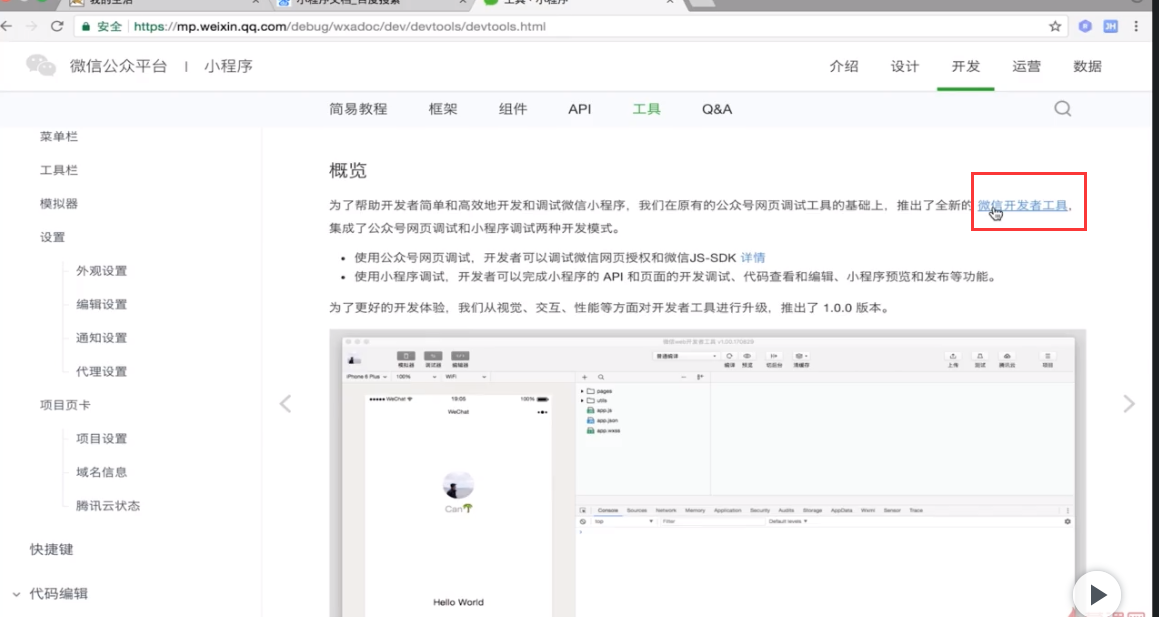Open the documentation search magnifier
The height and width of the screenshot is (617, 1159).
(x=1062, y=109)
